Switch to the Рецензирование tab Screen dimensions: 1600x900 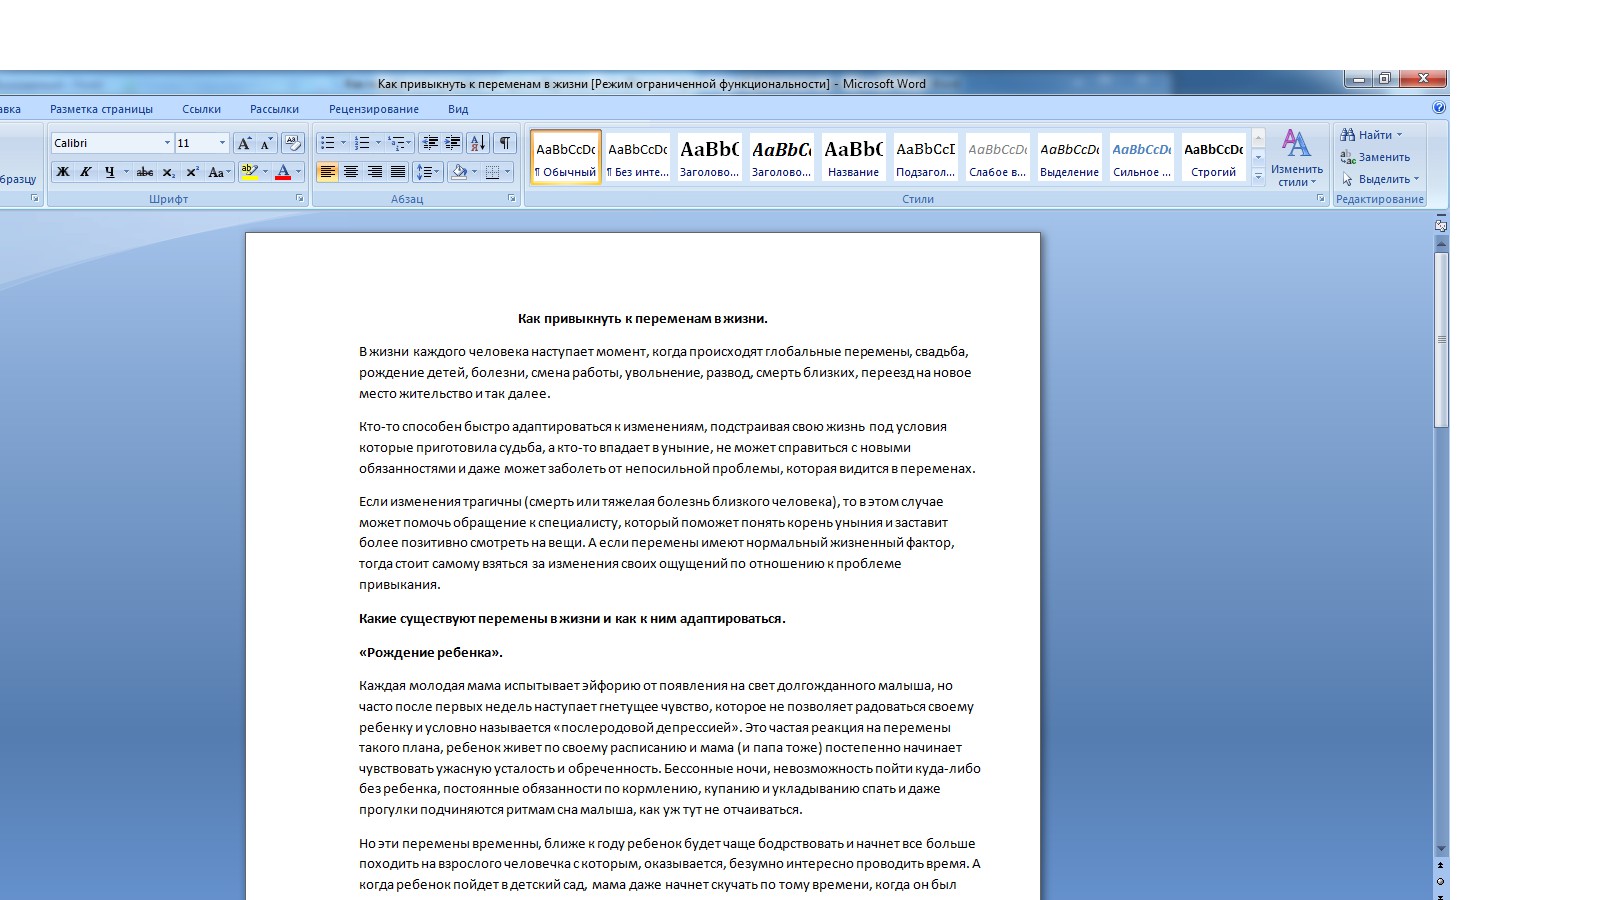click(374, 109)
